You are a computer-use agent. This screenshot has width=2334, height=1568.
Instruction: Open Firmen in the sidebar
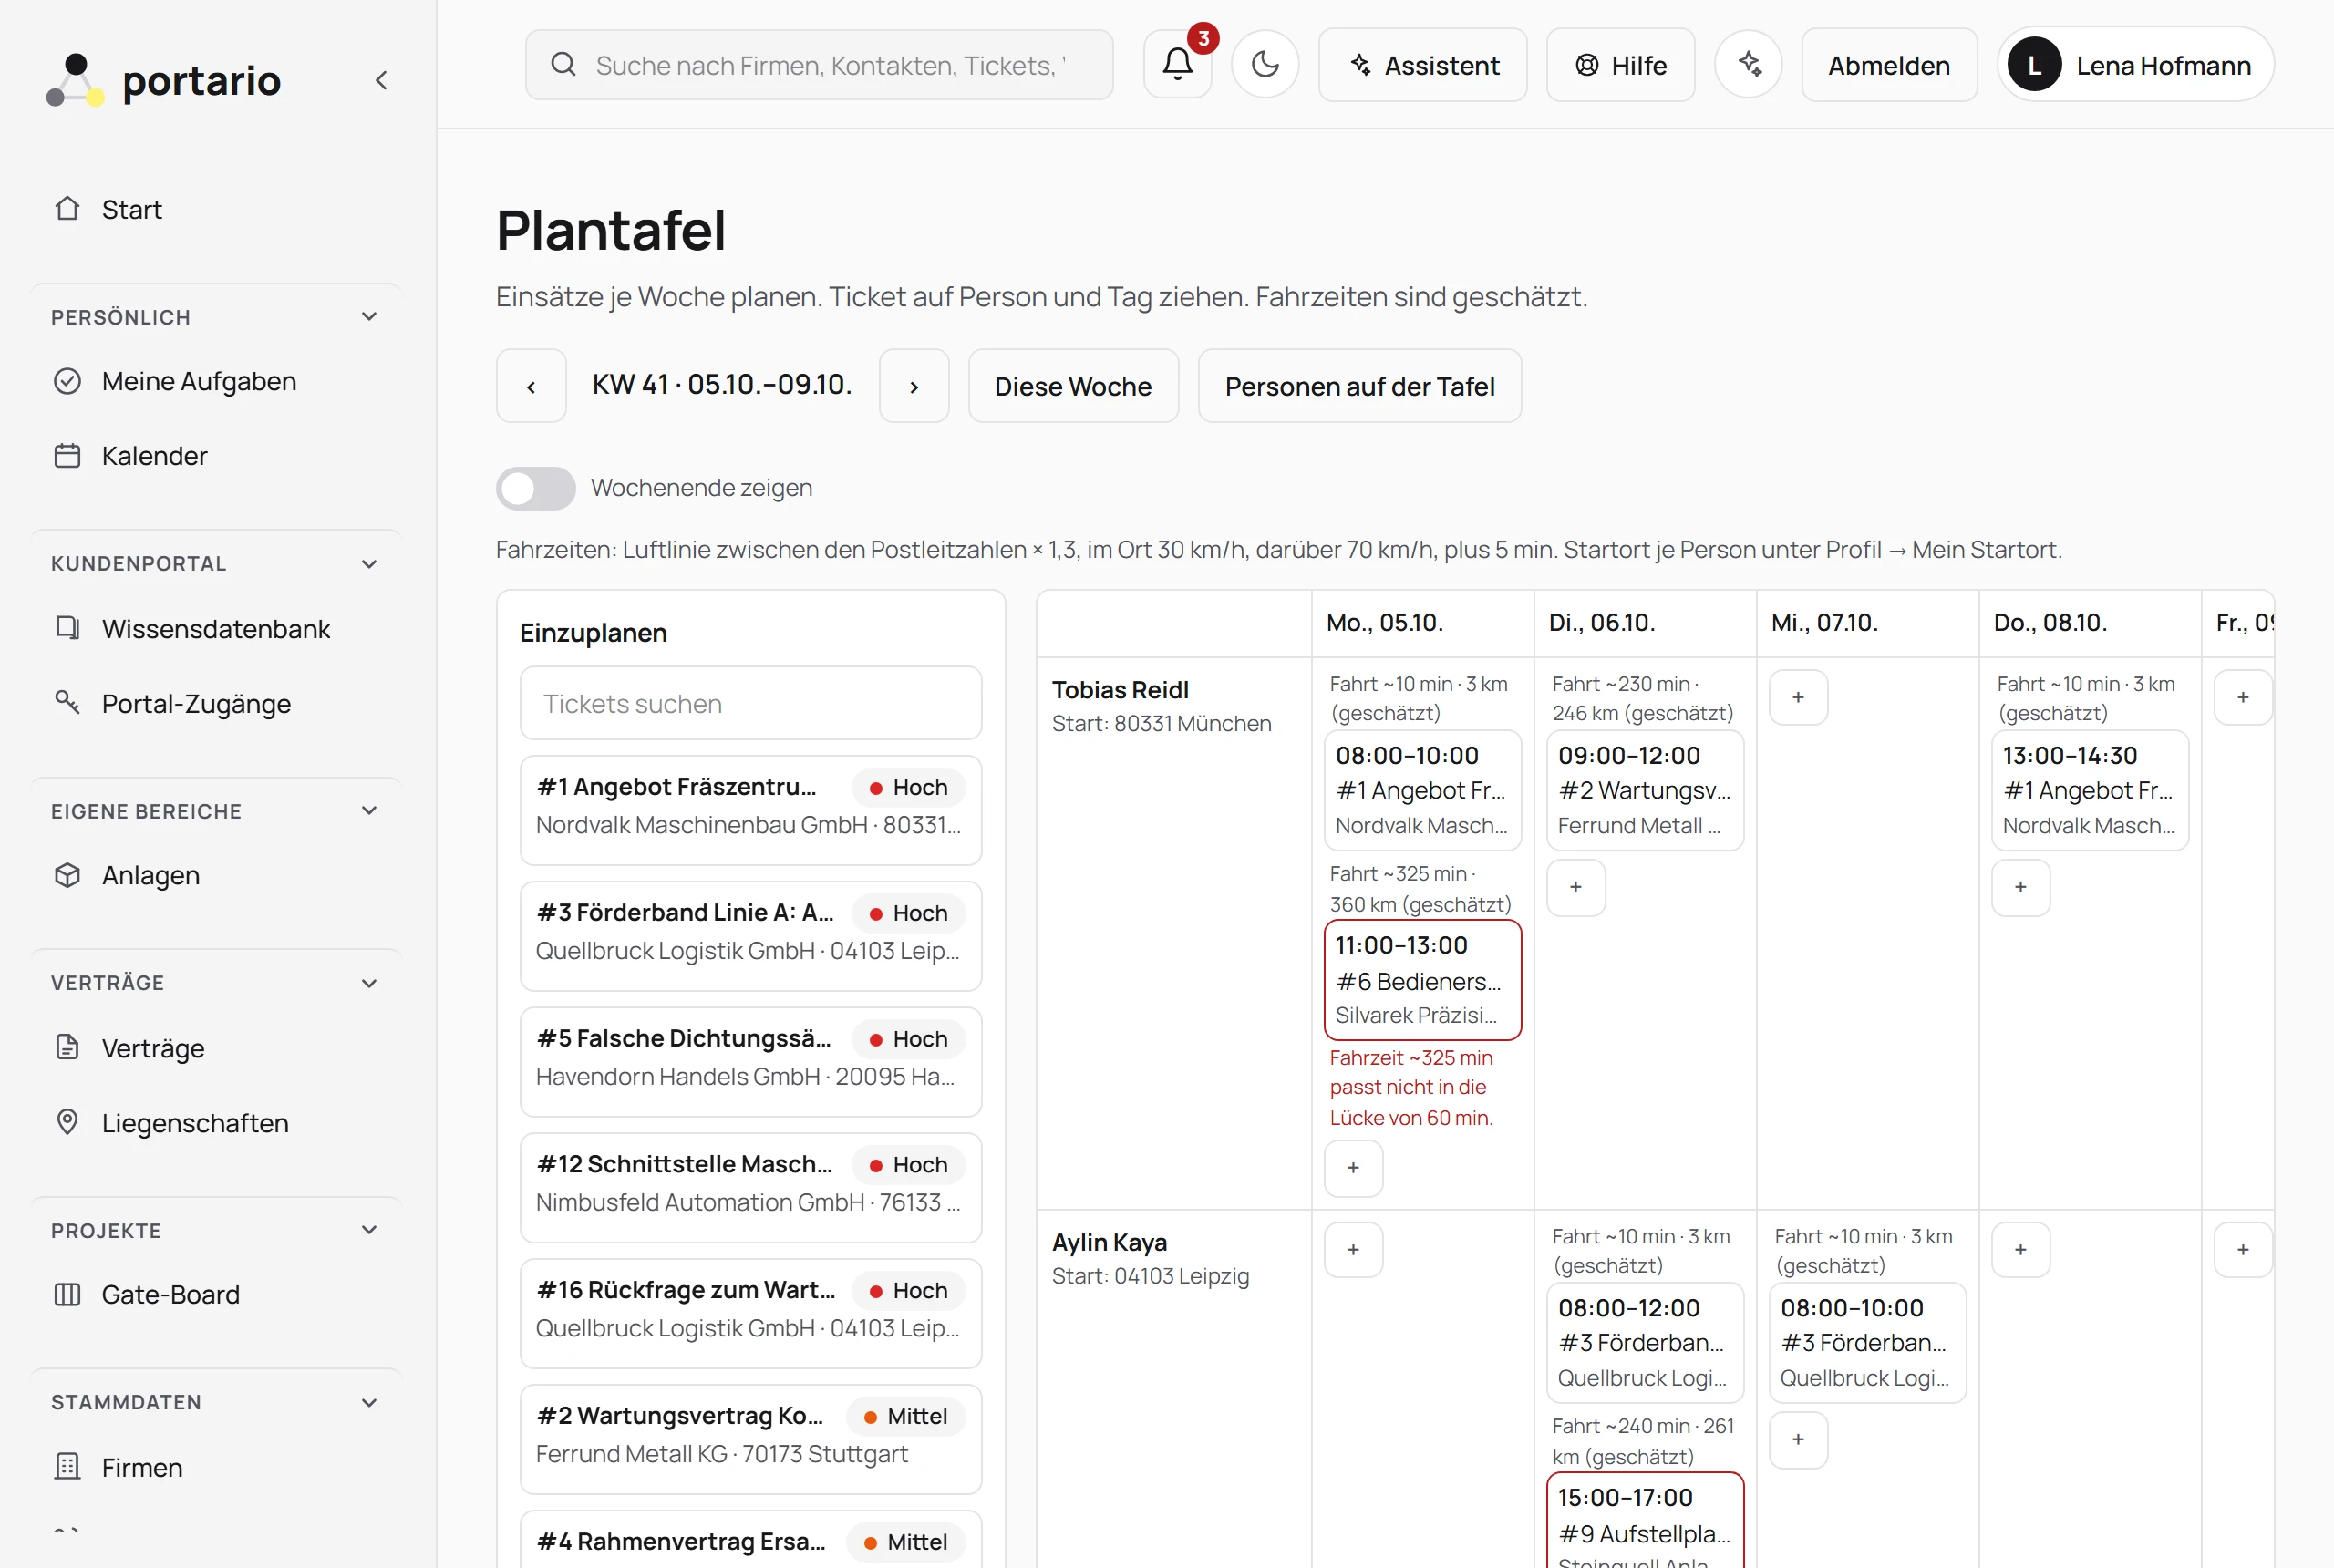[217, 1467]
